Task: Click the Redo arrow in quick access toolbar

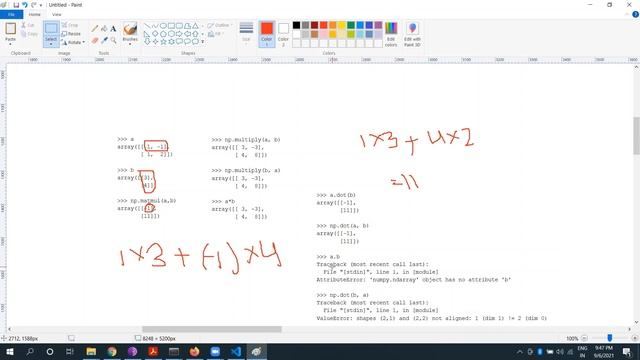Action: [x=33, y=5]
